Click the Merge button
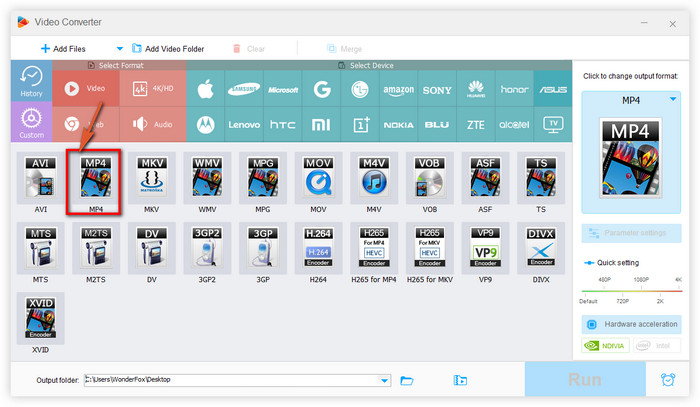Viewport: 700px width, 407px height. point(344,49)
